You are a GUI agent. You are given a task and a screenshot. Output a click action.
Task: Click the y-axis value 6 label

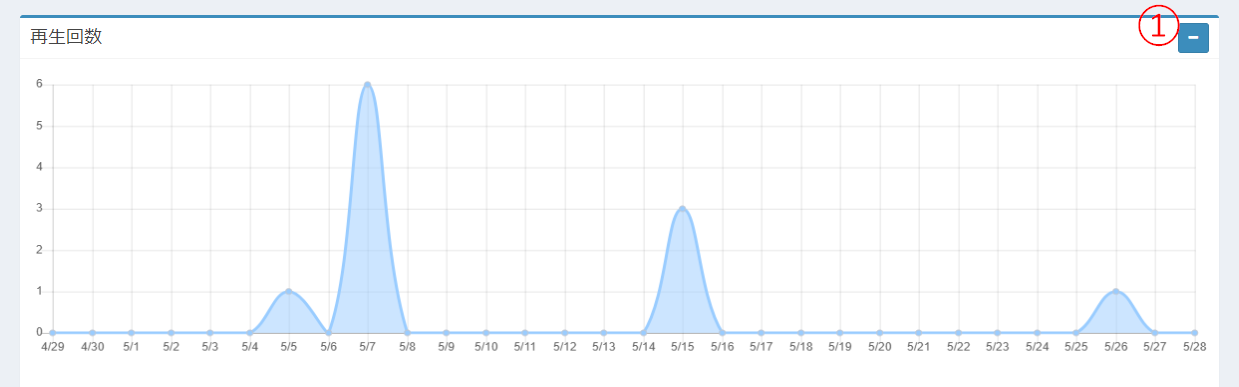pos(39,84)
